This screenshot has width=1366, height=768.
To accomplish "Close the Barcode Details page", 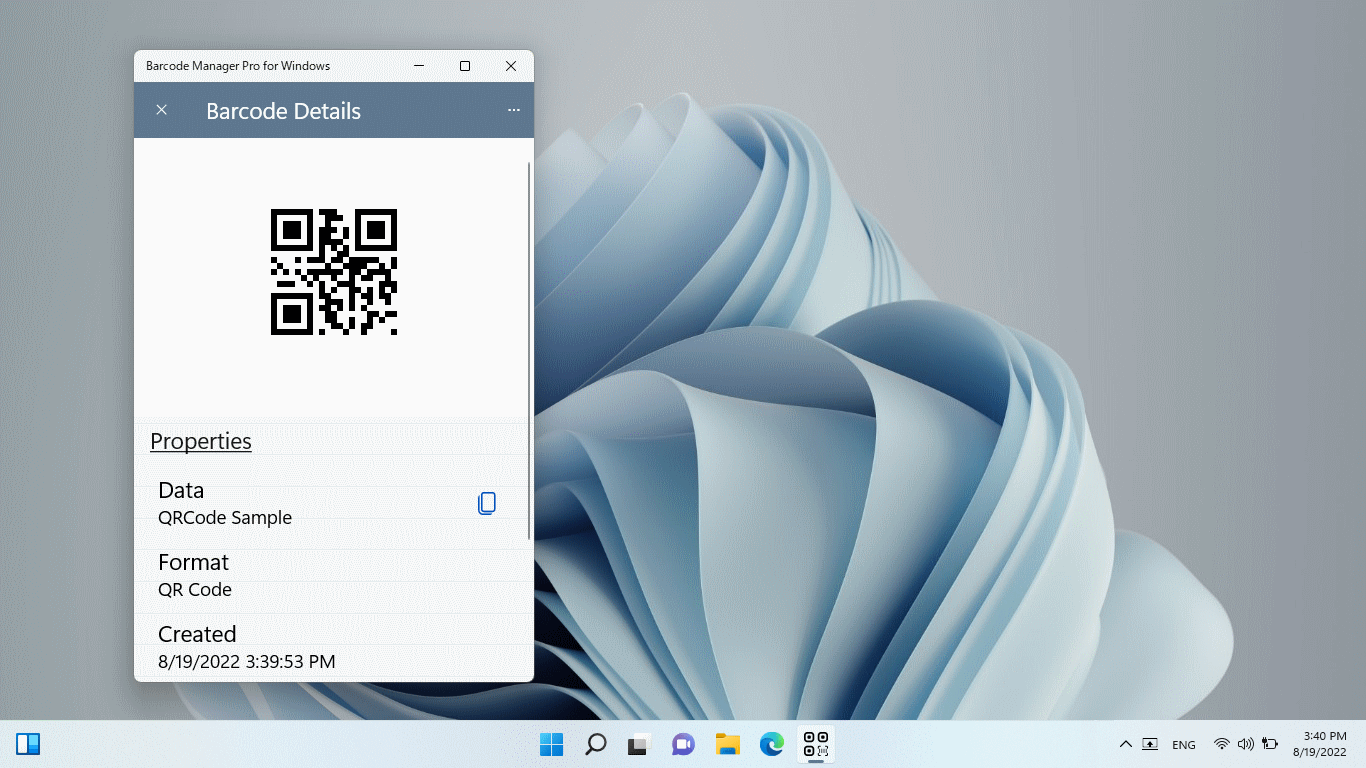I will pos(162,110).
